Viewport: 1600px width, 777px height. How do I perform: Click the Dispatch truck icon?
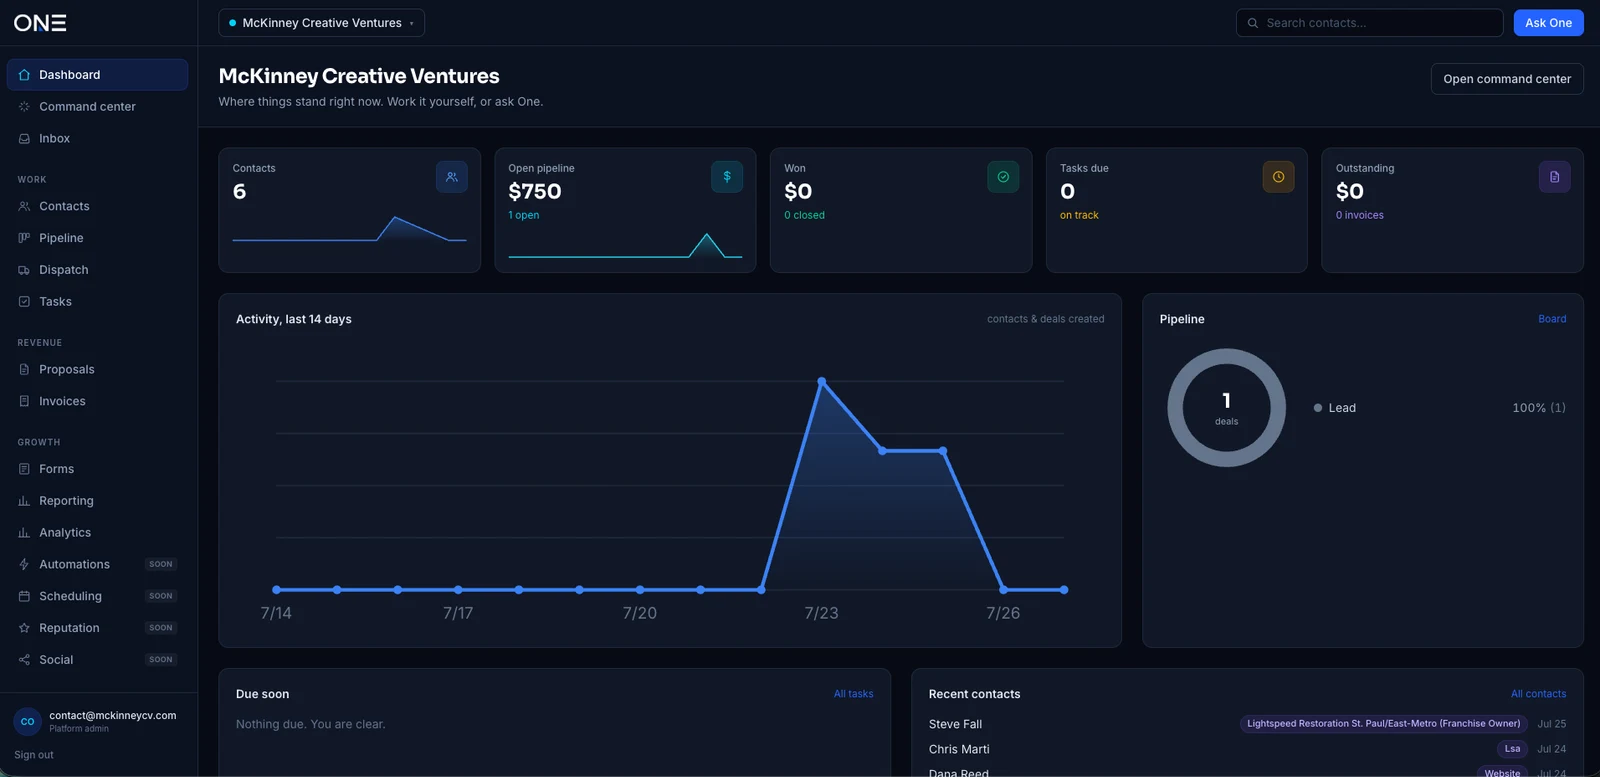click(24, 270)
